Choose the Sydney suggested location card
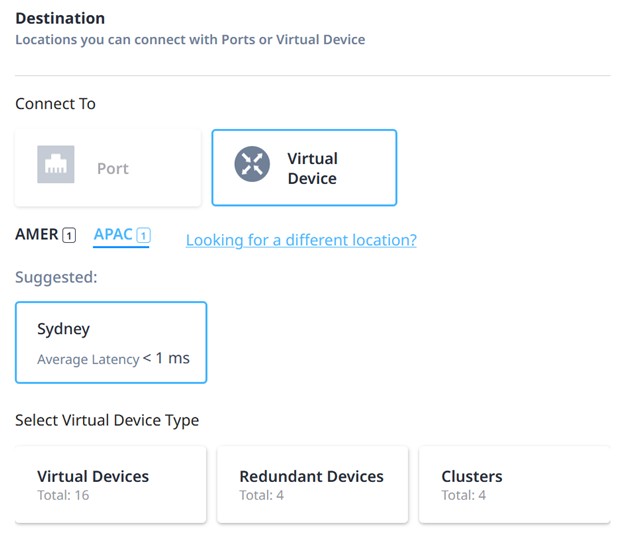The height and width of the screenshot is (536, 623). click(x=111, y=342)
